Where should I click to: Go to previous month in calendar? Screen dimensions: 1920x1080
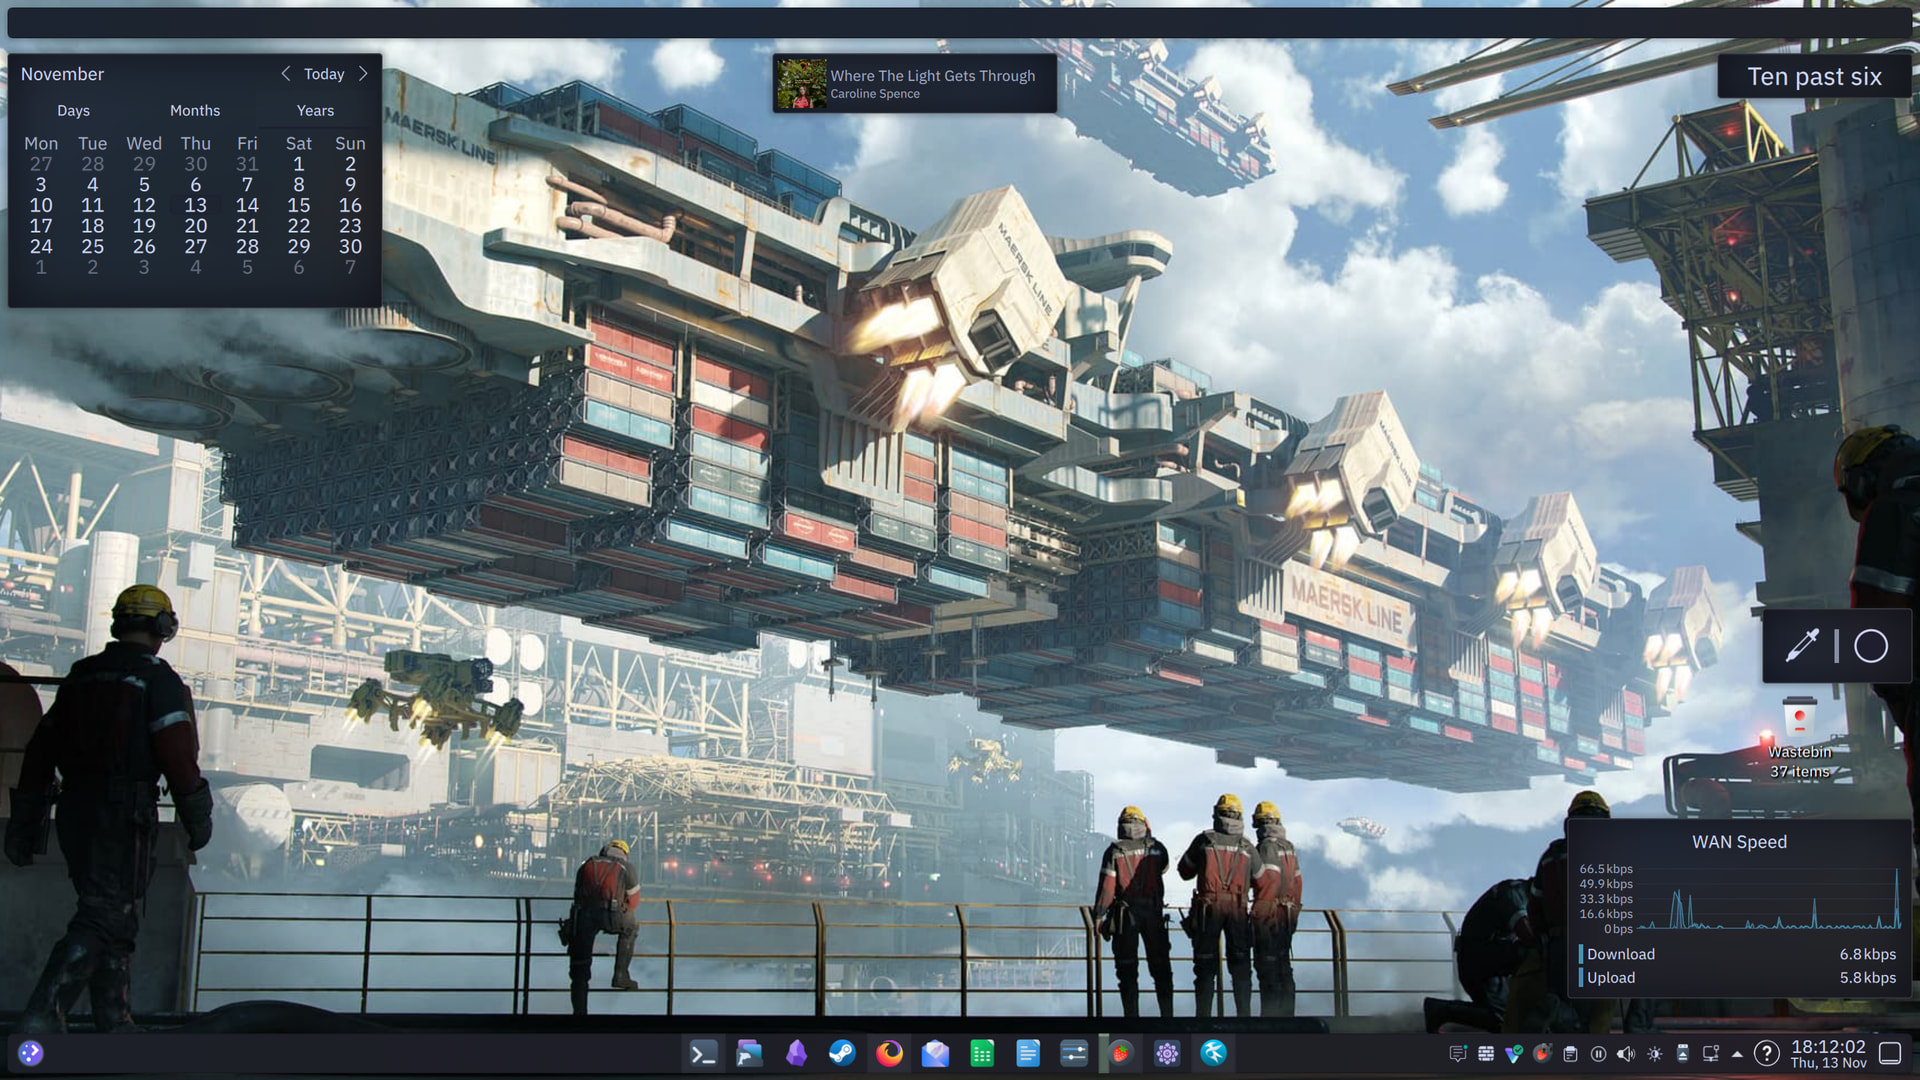[286, 74]
